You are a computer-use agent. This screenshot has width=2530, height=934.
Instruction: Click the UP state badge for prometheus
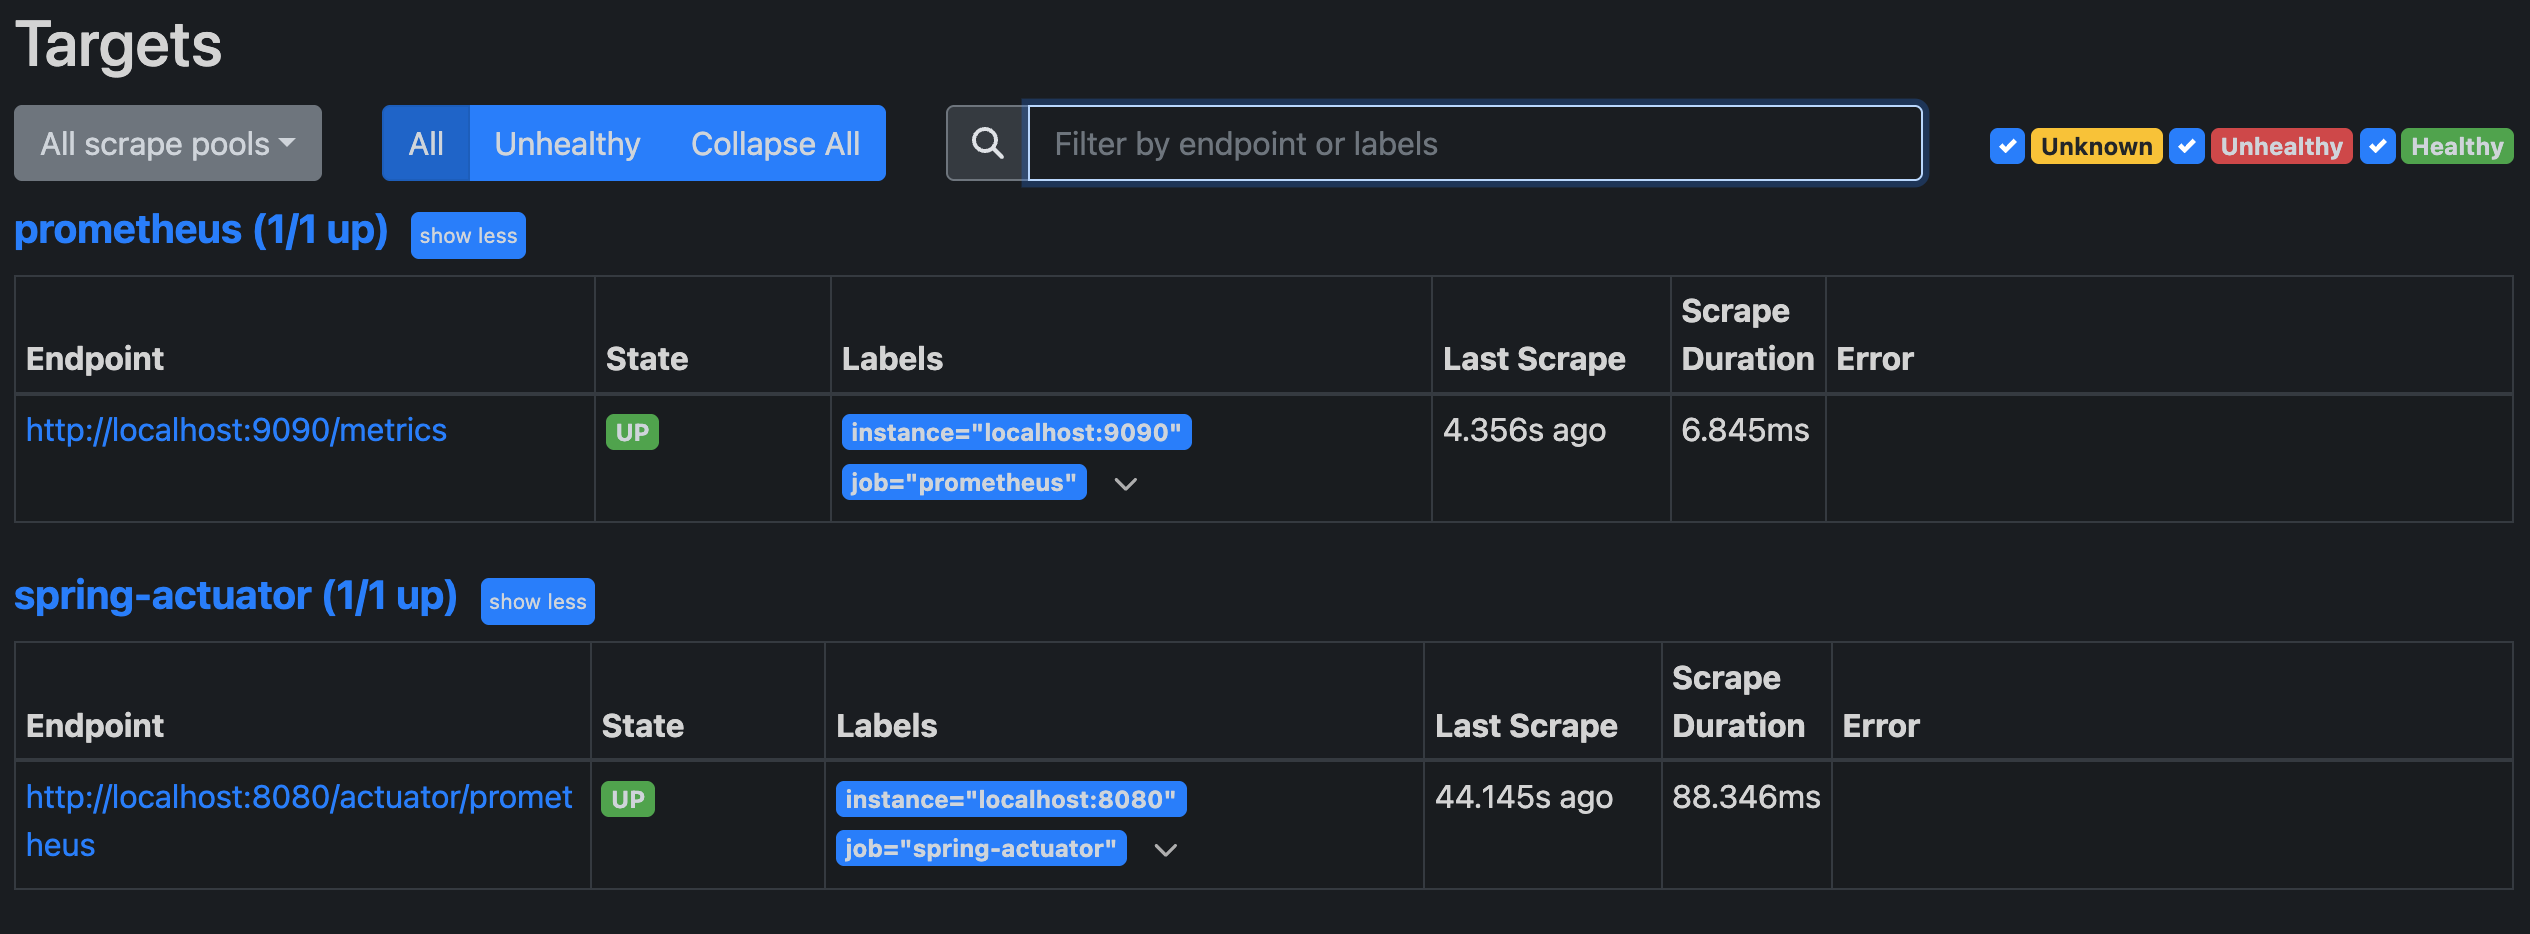tap(632, 432)
